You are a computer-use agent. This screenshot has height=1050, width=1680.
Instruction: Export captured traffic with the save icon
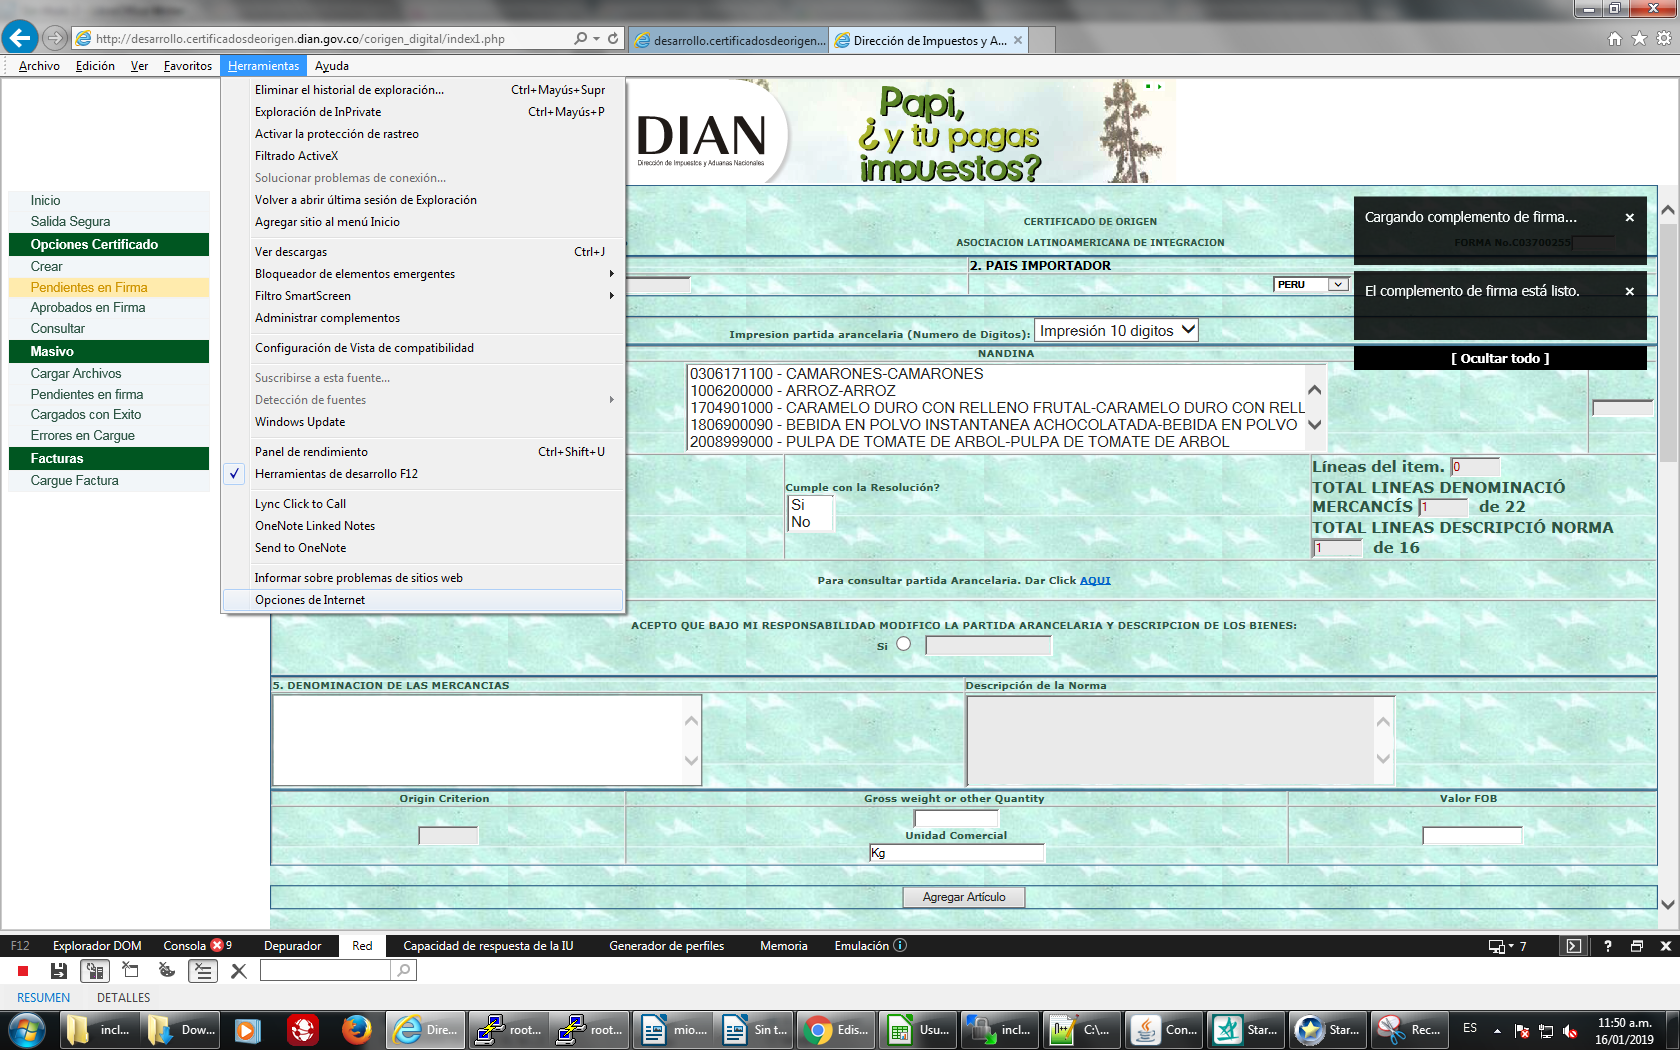(x=59, y=971)
